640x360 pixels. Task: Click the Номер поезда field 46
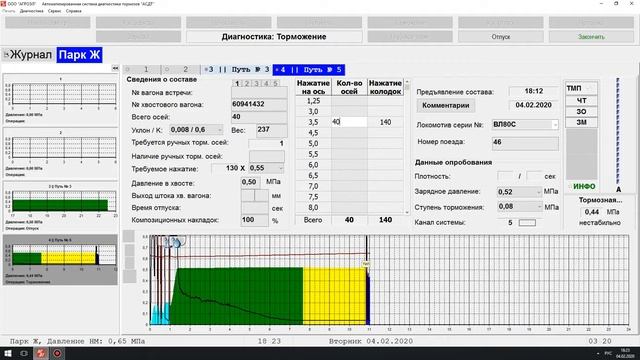(x=525, y=142)
